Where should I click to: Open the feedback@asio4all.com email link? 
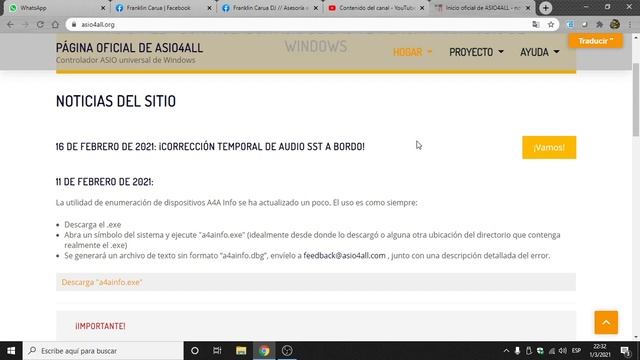pyautogui.click(x=344, y=256)
